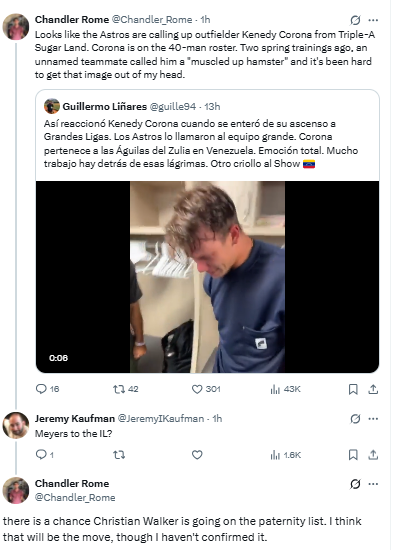Bookmark Chandler Rome's top tweet
This screenshot has height=550, width=395.
coord(353,389)
